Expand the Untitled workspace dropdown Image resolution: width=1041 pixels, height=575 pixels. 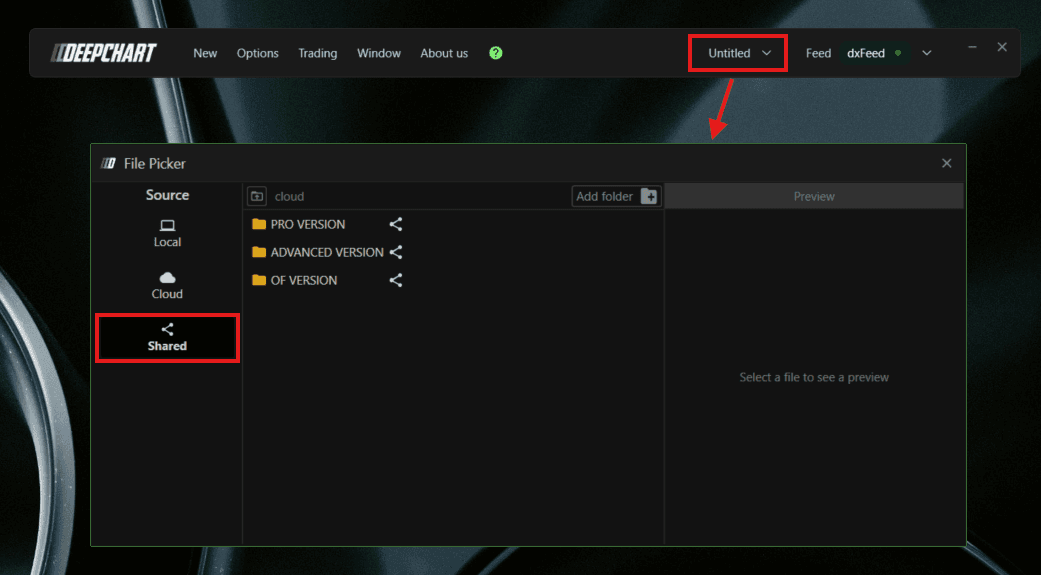[x=738, y=53]
